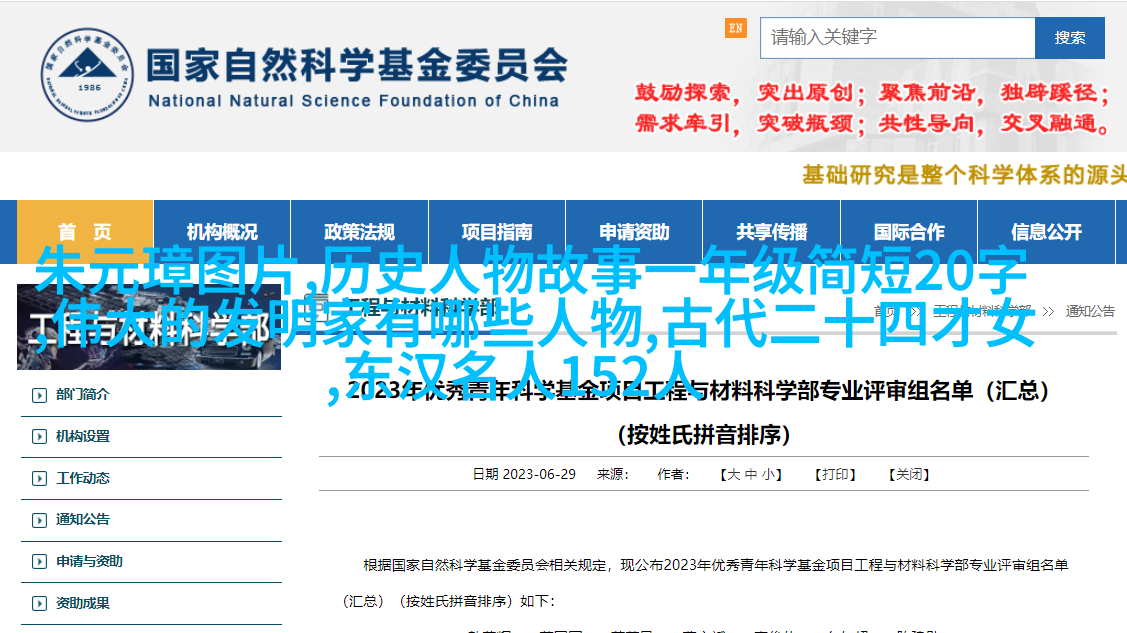Click the 日期 2023-06-29 date text
This screenshot has height=633, width=1127.
pos(524,474)
